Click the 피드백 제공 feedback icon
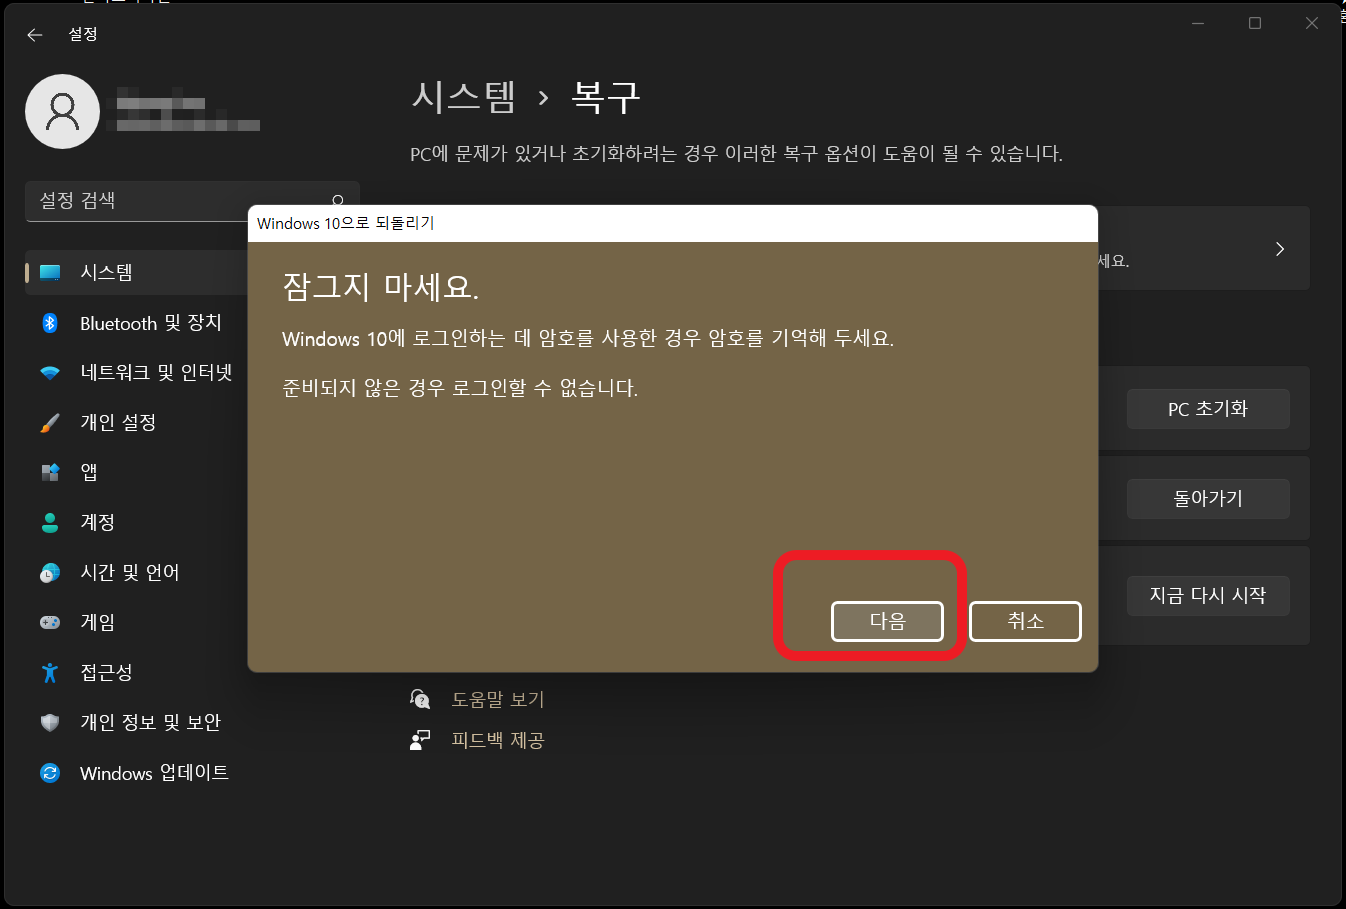 pos(420,740)
